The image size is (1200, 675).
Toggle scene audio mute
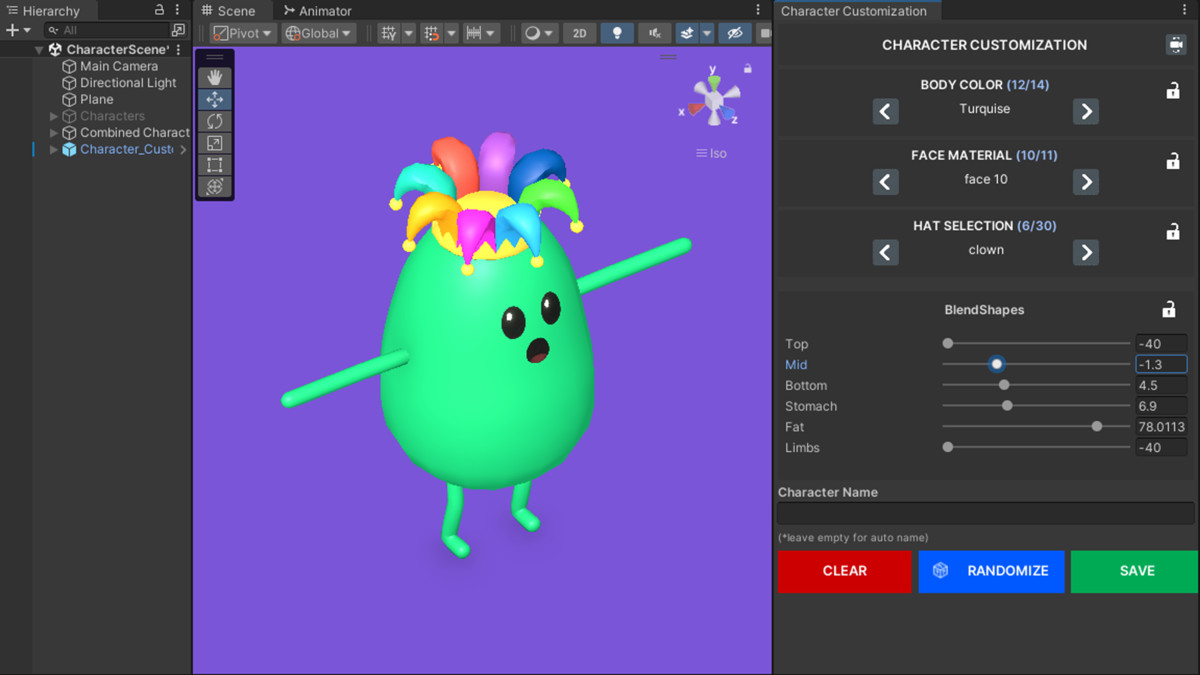click(x=653, y=32)
